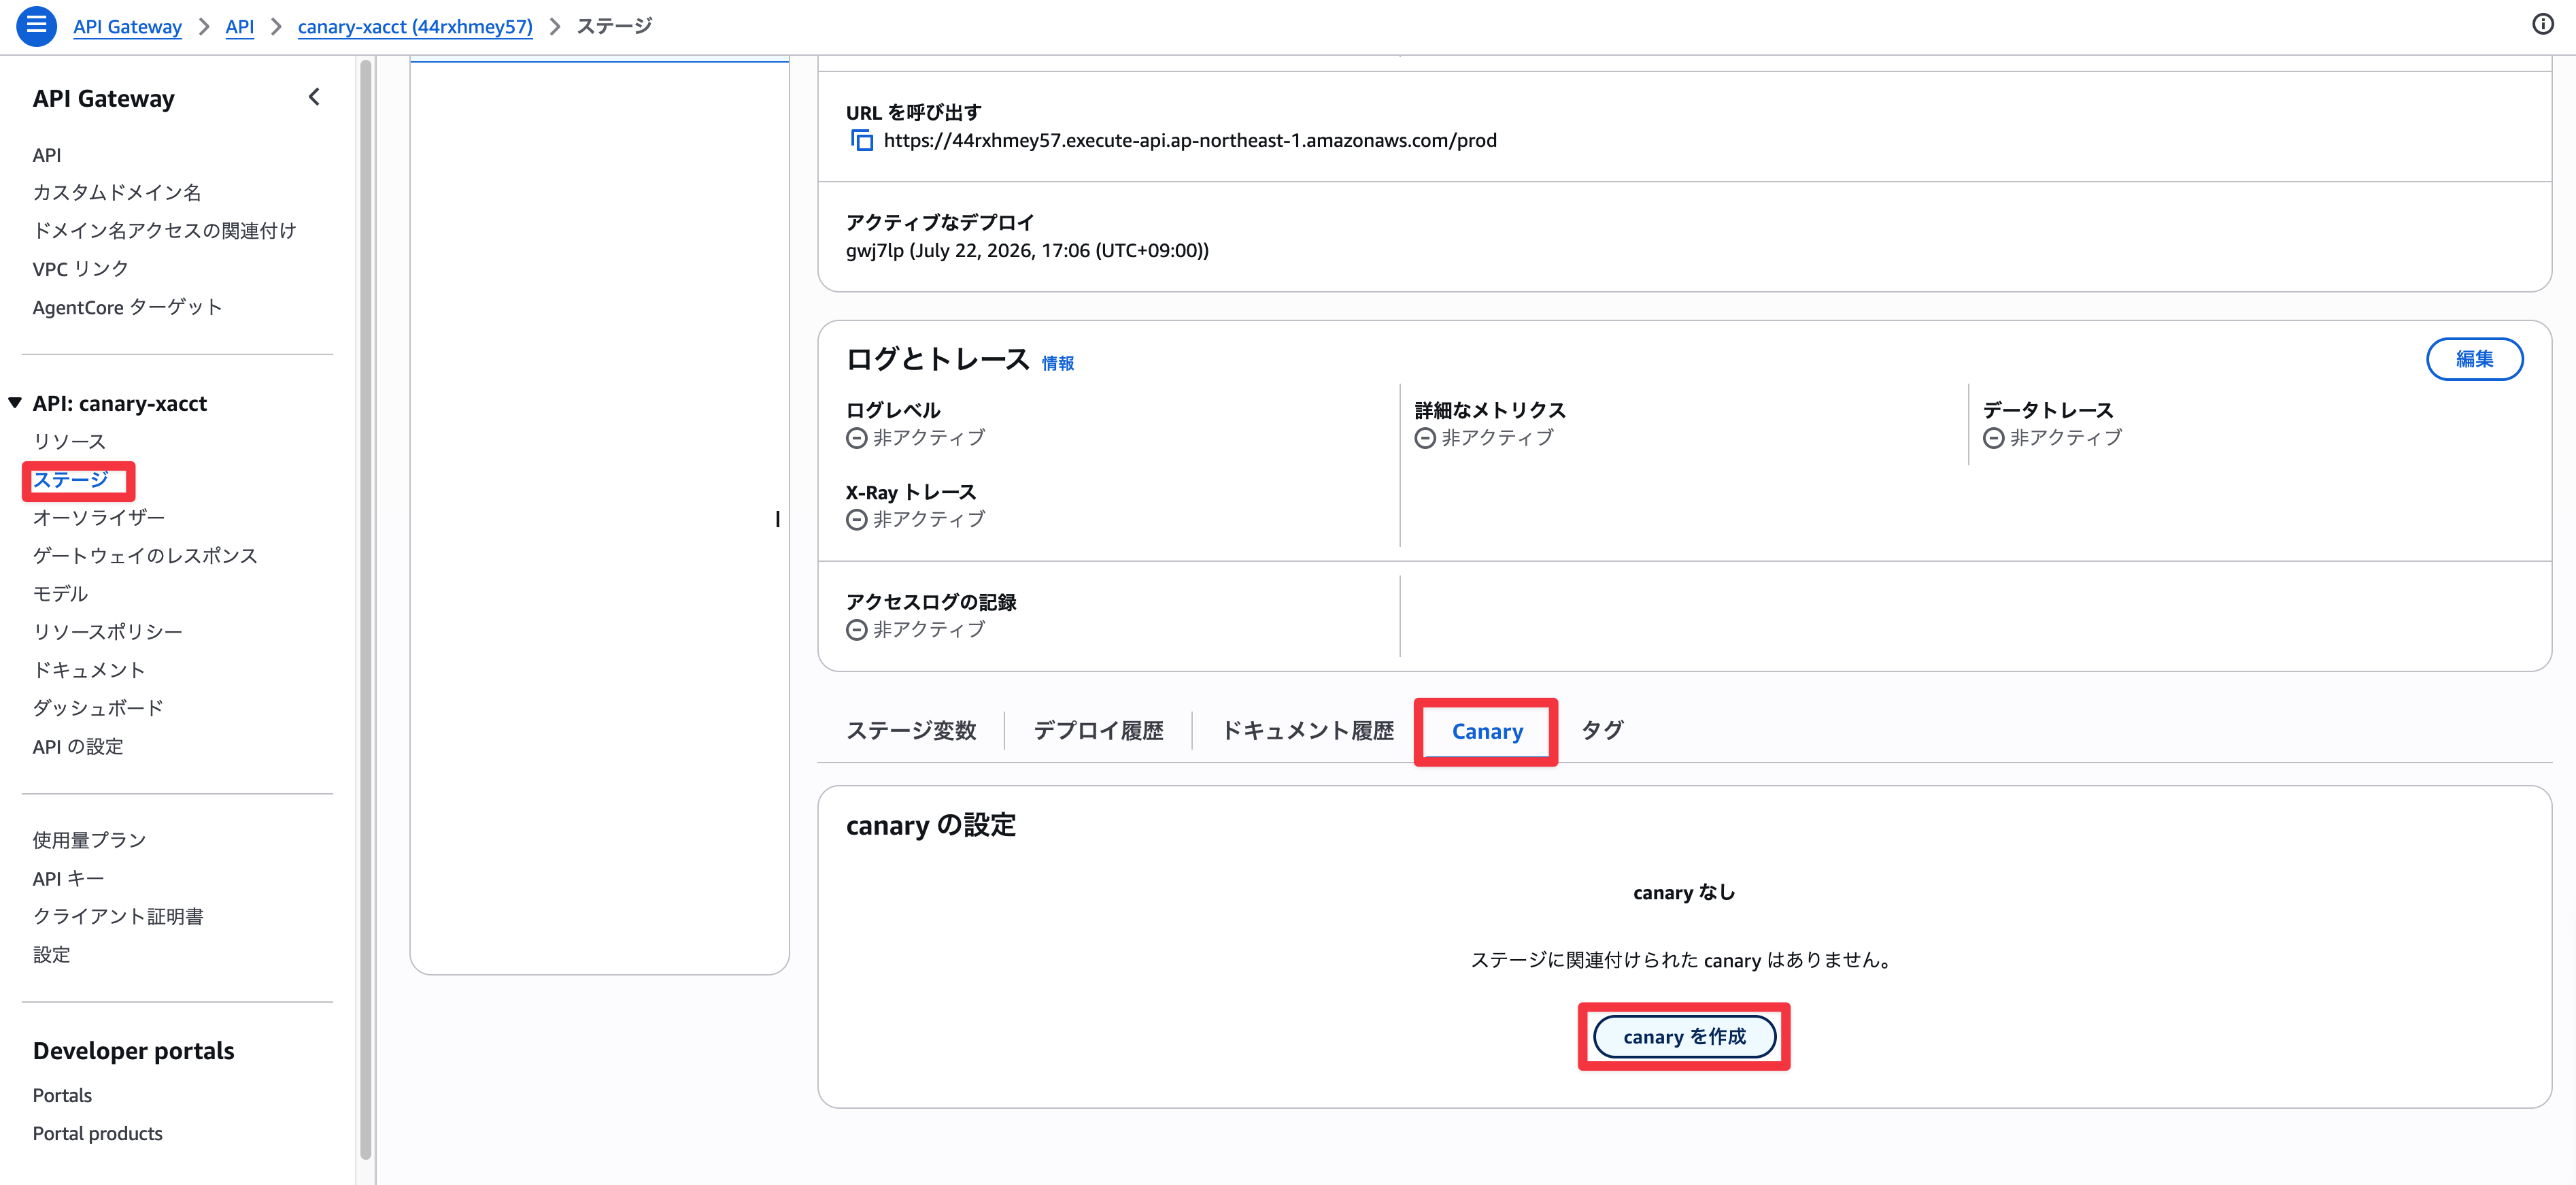2576x1185 pixels.
Task: Click the info icon at top right
Action: [x=2542, y=24]
